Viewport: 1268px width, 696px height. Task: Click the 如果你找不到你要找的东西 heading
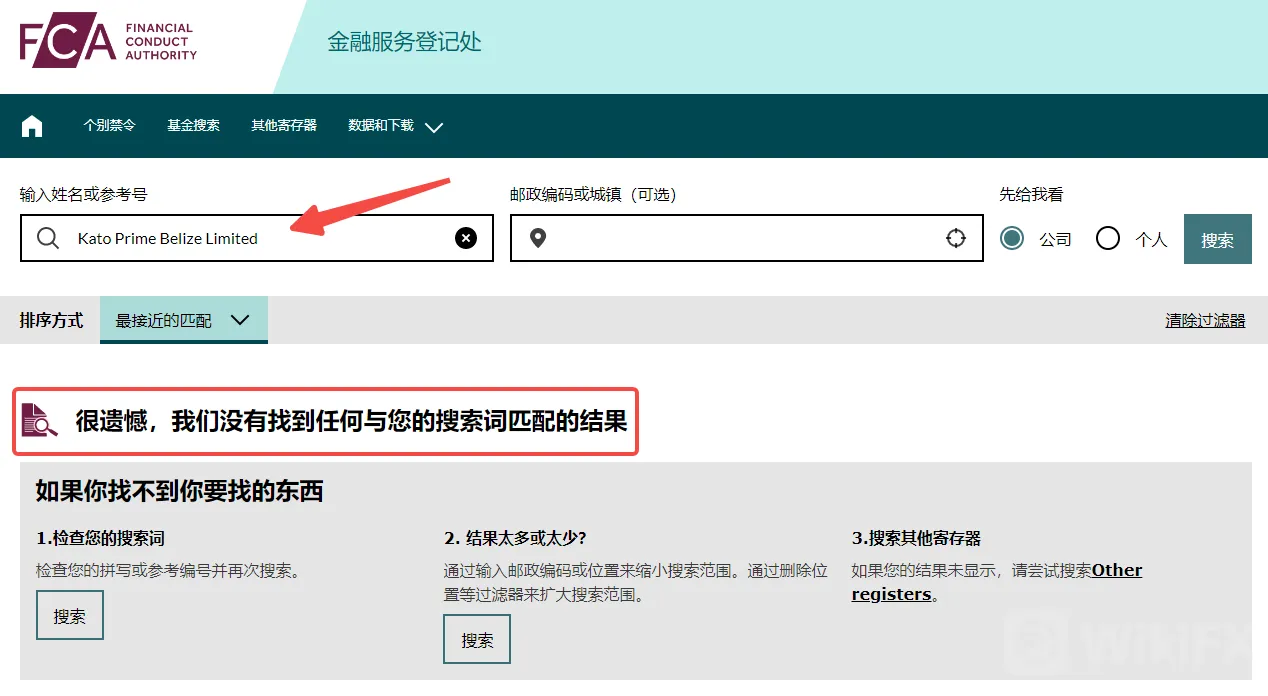180,491
